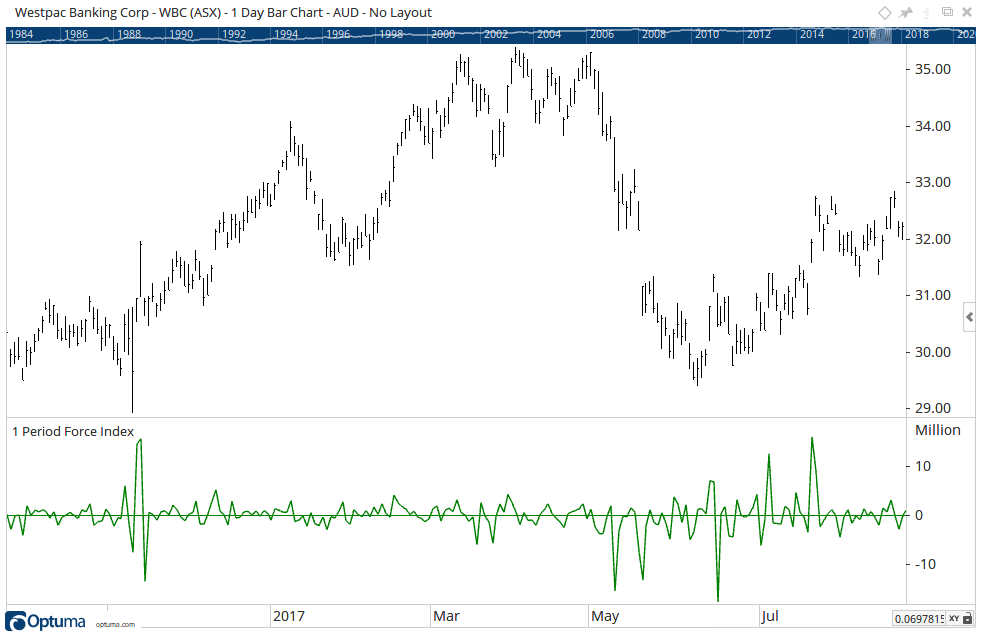Screen dimensions: 982x635
Task: Jump to 2008 on the timeline overview
Action: [x=654, y=34]
